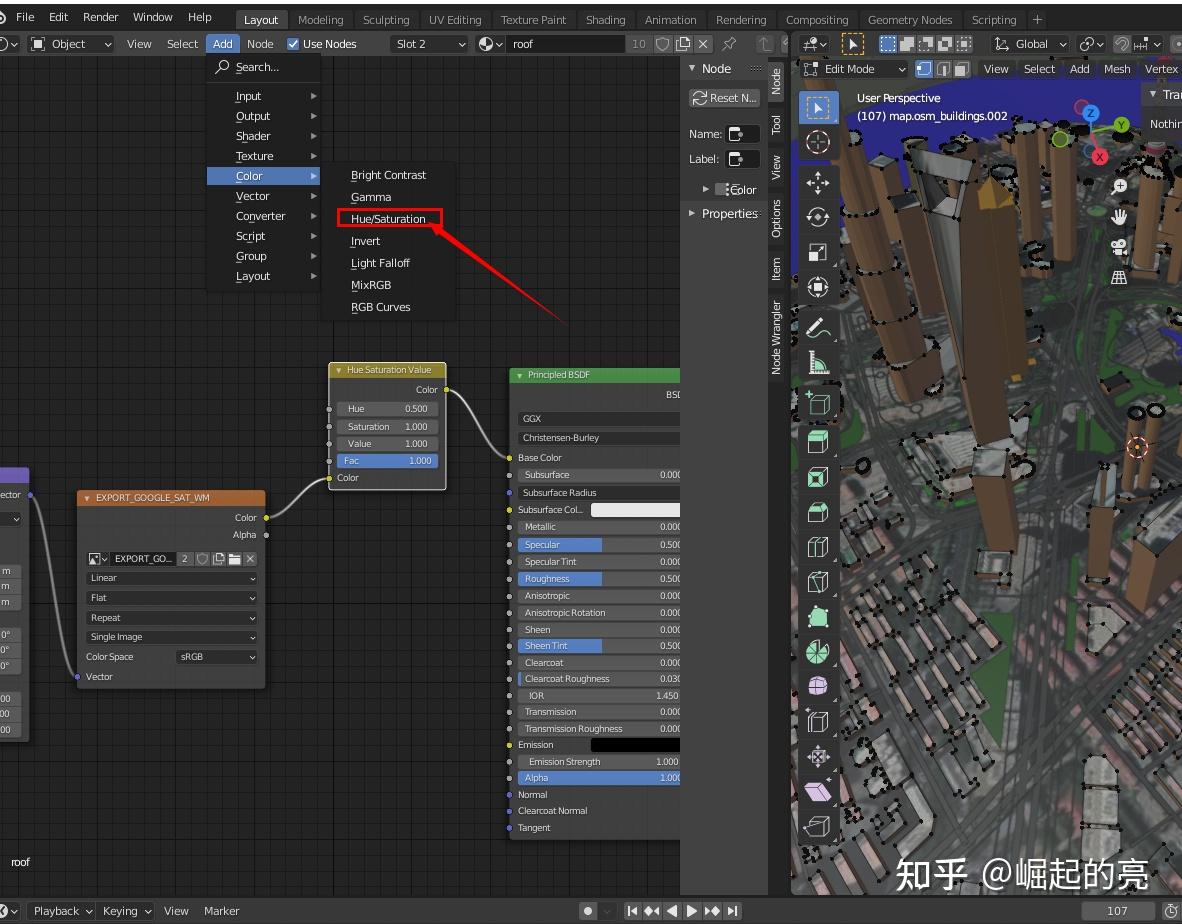This screenshot has width=1182, height=924.
Task: Select the 3D Cursor tool
Action: pyautogui.click(x=818, y=142)
